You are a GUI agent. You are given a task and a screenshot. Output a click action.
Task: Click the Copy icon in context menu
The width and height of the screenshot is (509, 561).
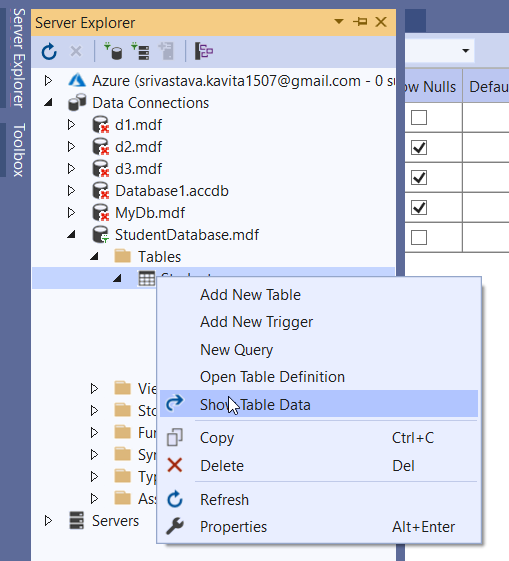(175, 437)
